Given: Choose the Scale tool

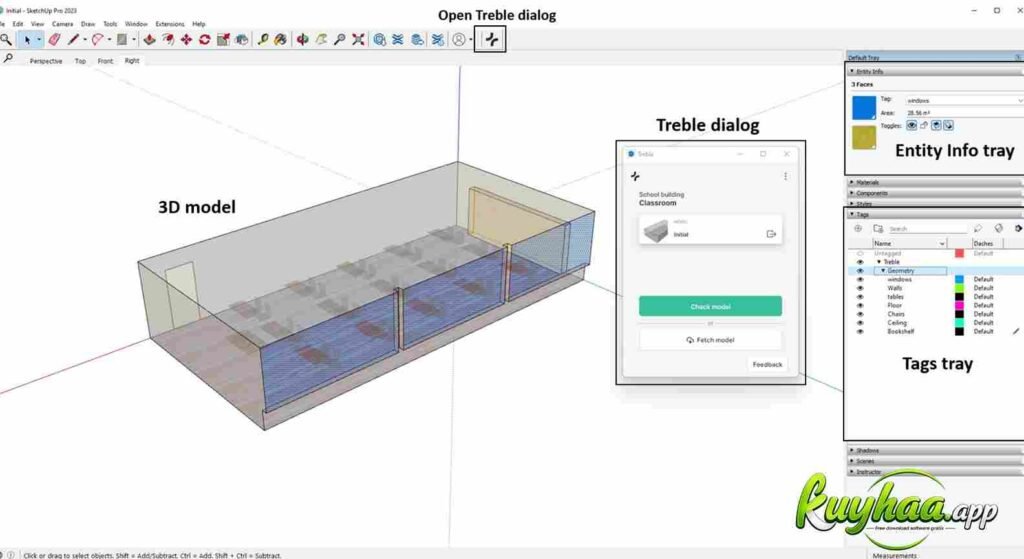Looking at the screenshot, I should coord(223,40).
